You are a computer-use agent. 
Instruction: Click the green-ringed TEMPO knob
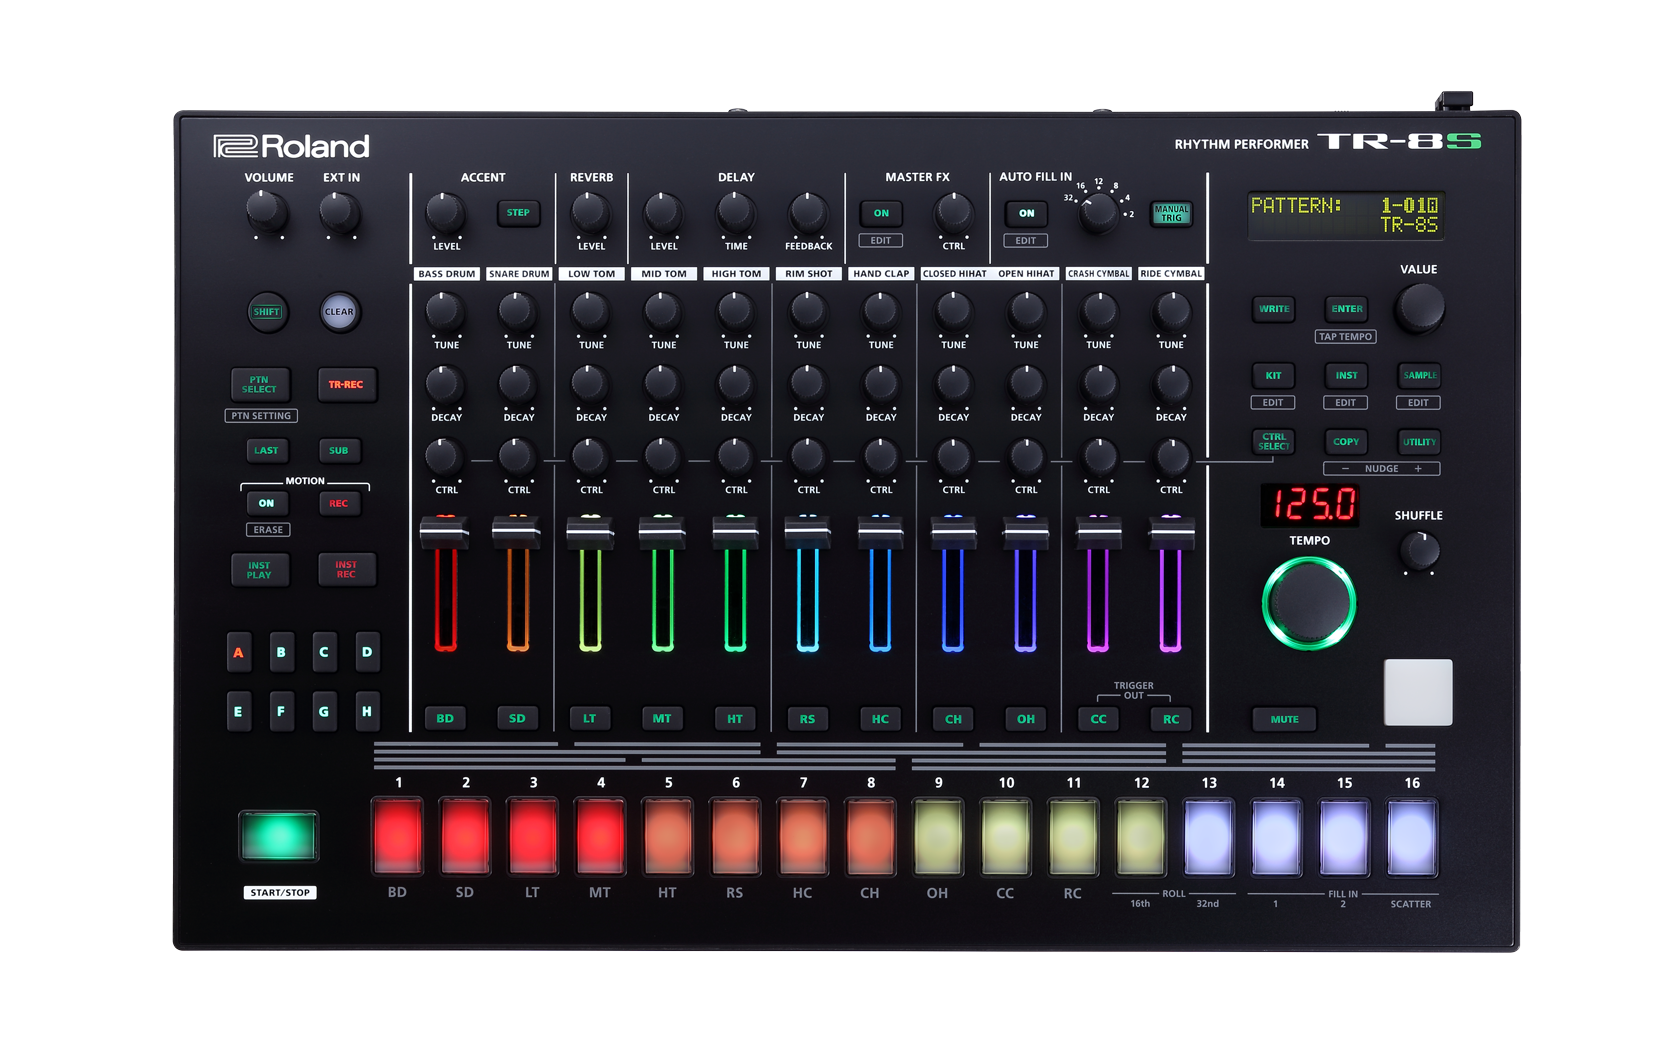tap(1309, 604)
